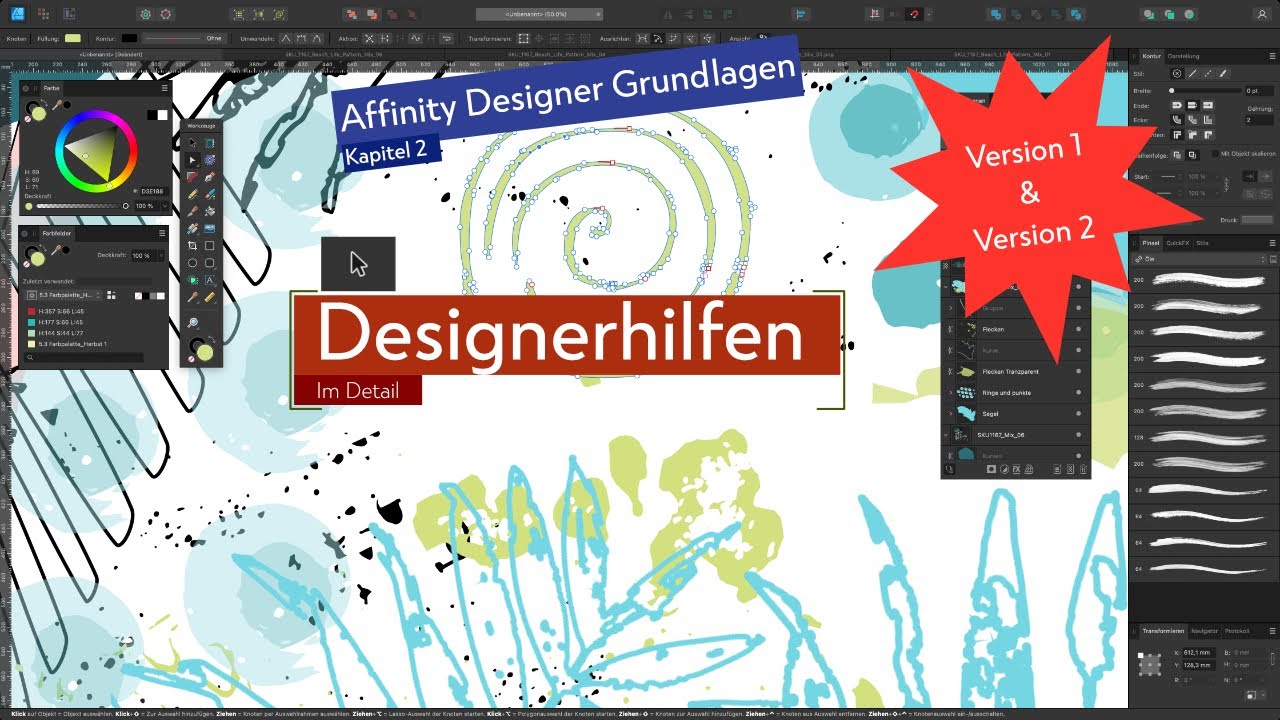Select the Ellipse tool

pos(192,262)
